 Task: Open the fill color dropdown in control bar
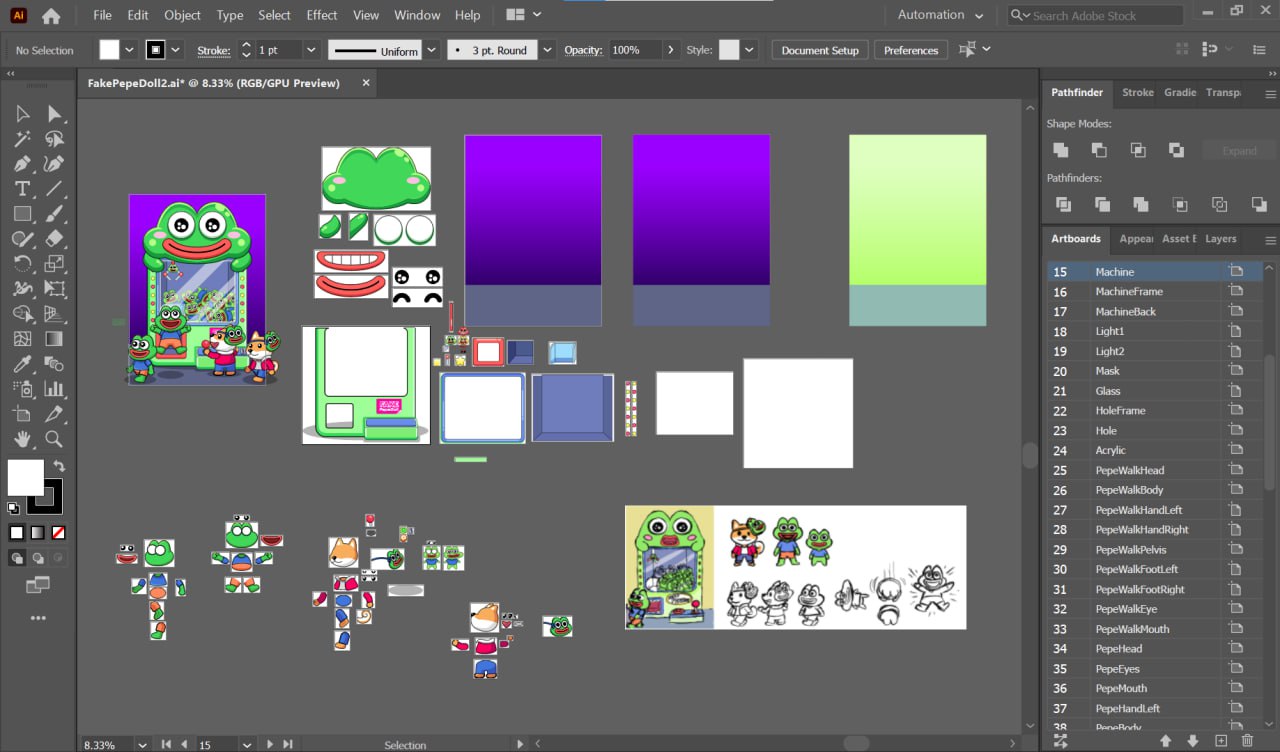tap(130, 50)
